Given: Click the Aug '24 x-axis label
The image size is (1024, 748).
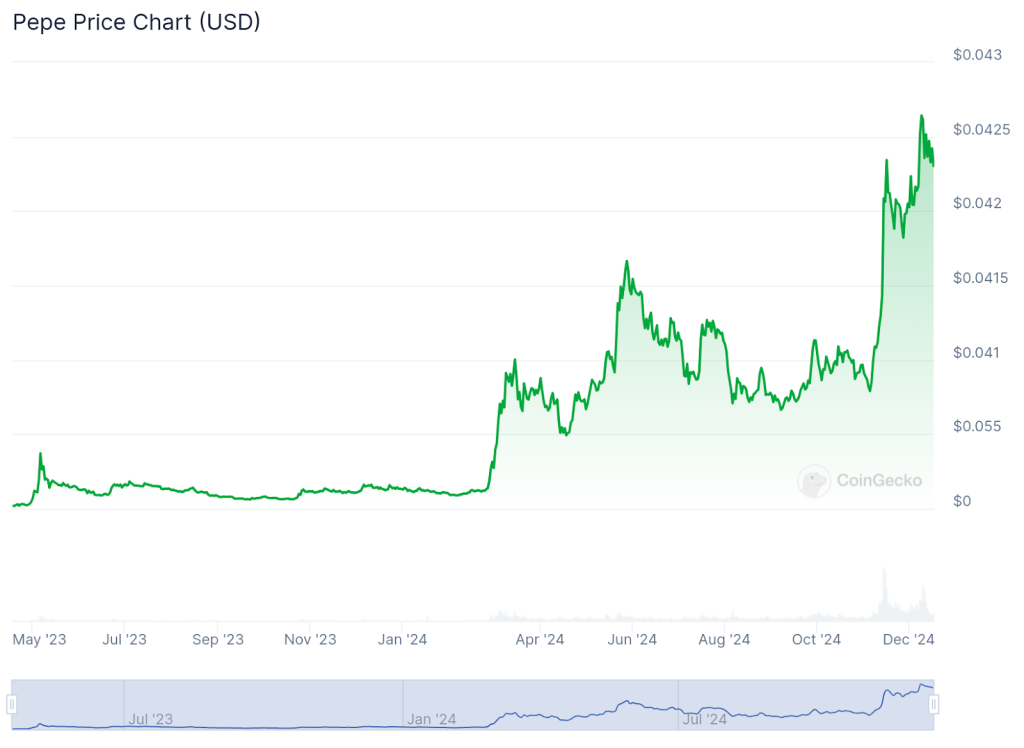Looking at the screenshot, I should (724, 639).
